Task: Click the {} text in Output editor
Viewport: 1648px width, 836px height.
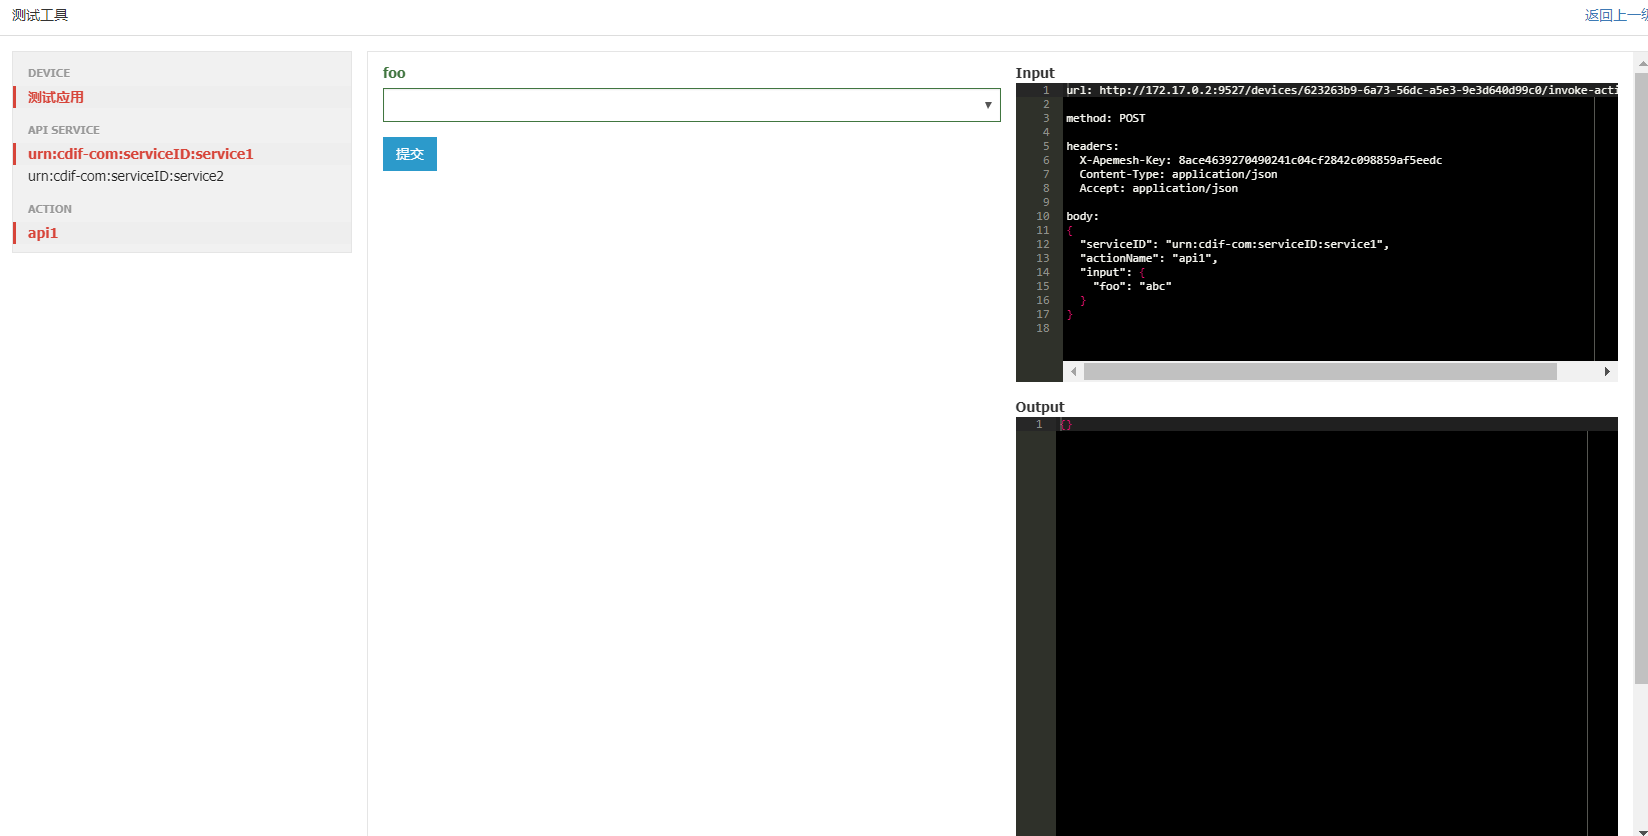Action: 1066,424
